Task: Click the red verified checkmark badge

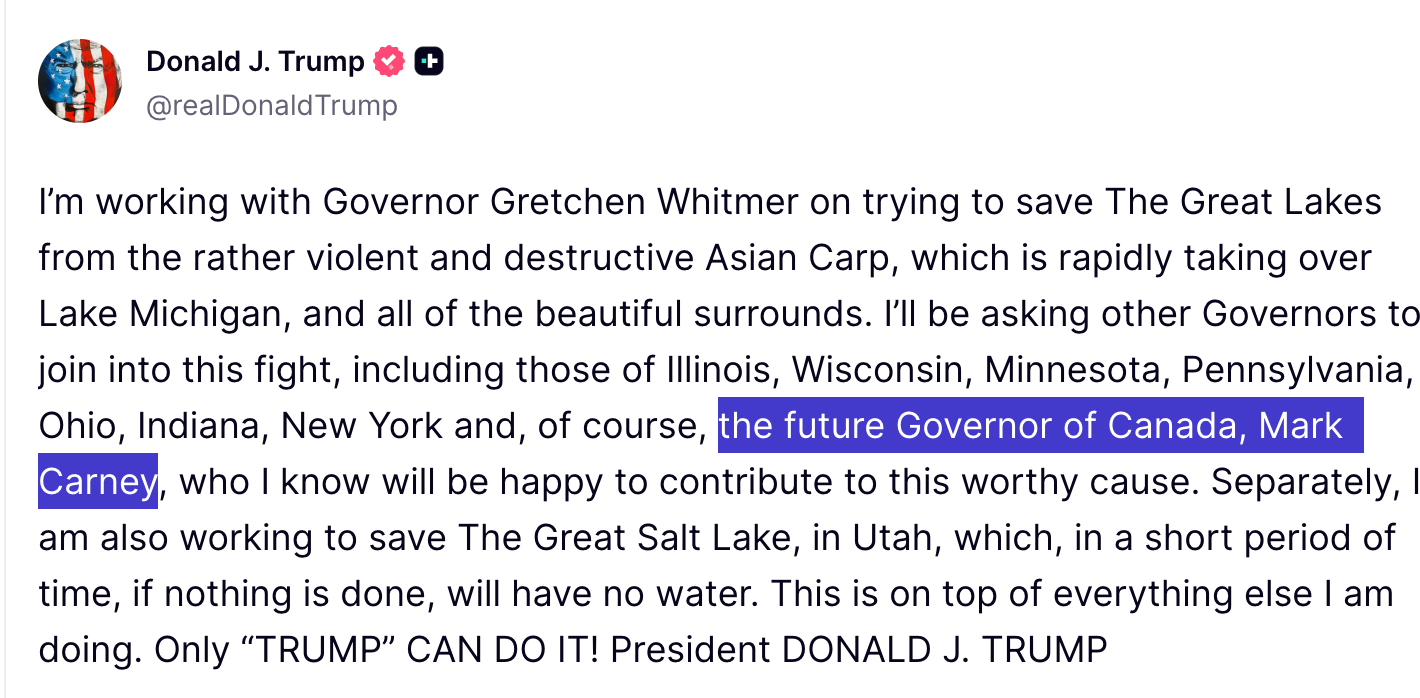Action: tap(389, 62)
